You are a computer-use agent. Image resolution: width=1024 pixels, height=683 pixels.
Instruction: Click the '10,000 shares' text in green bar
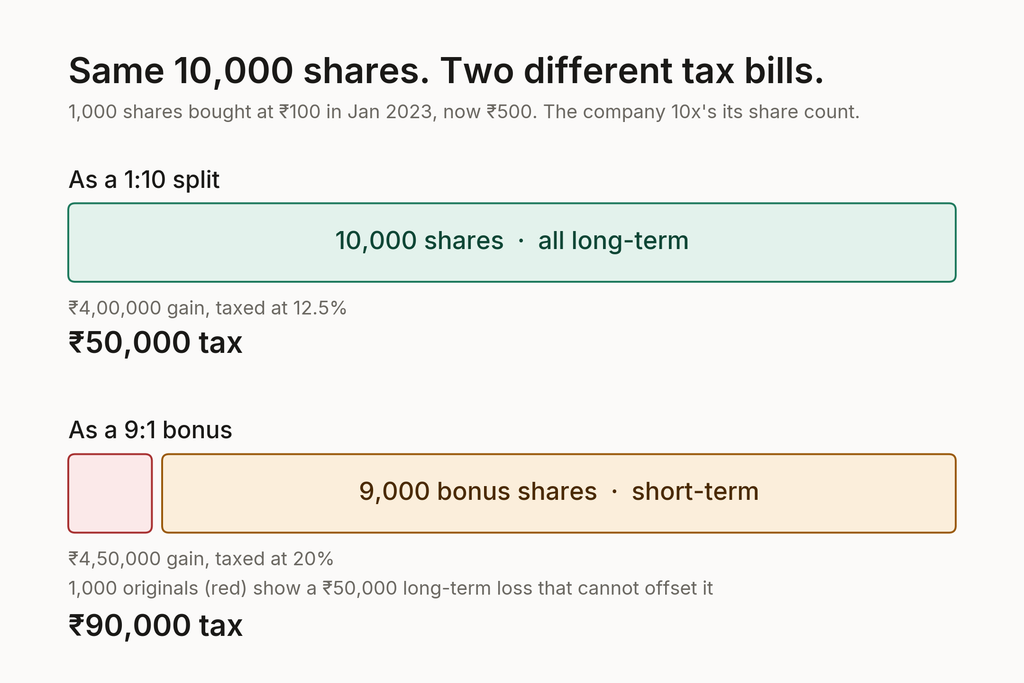tap(419, 240)
